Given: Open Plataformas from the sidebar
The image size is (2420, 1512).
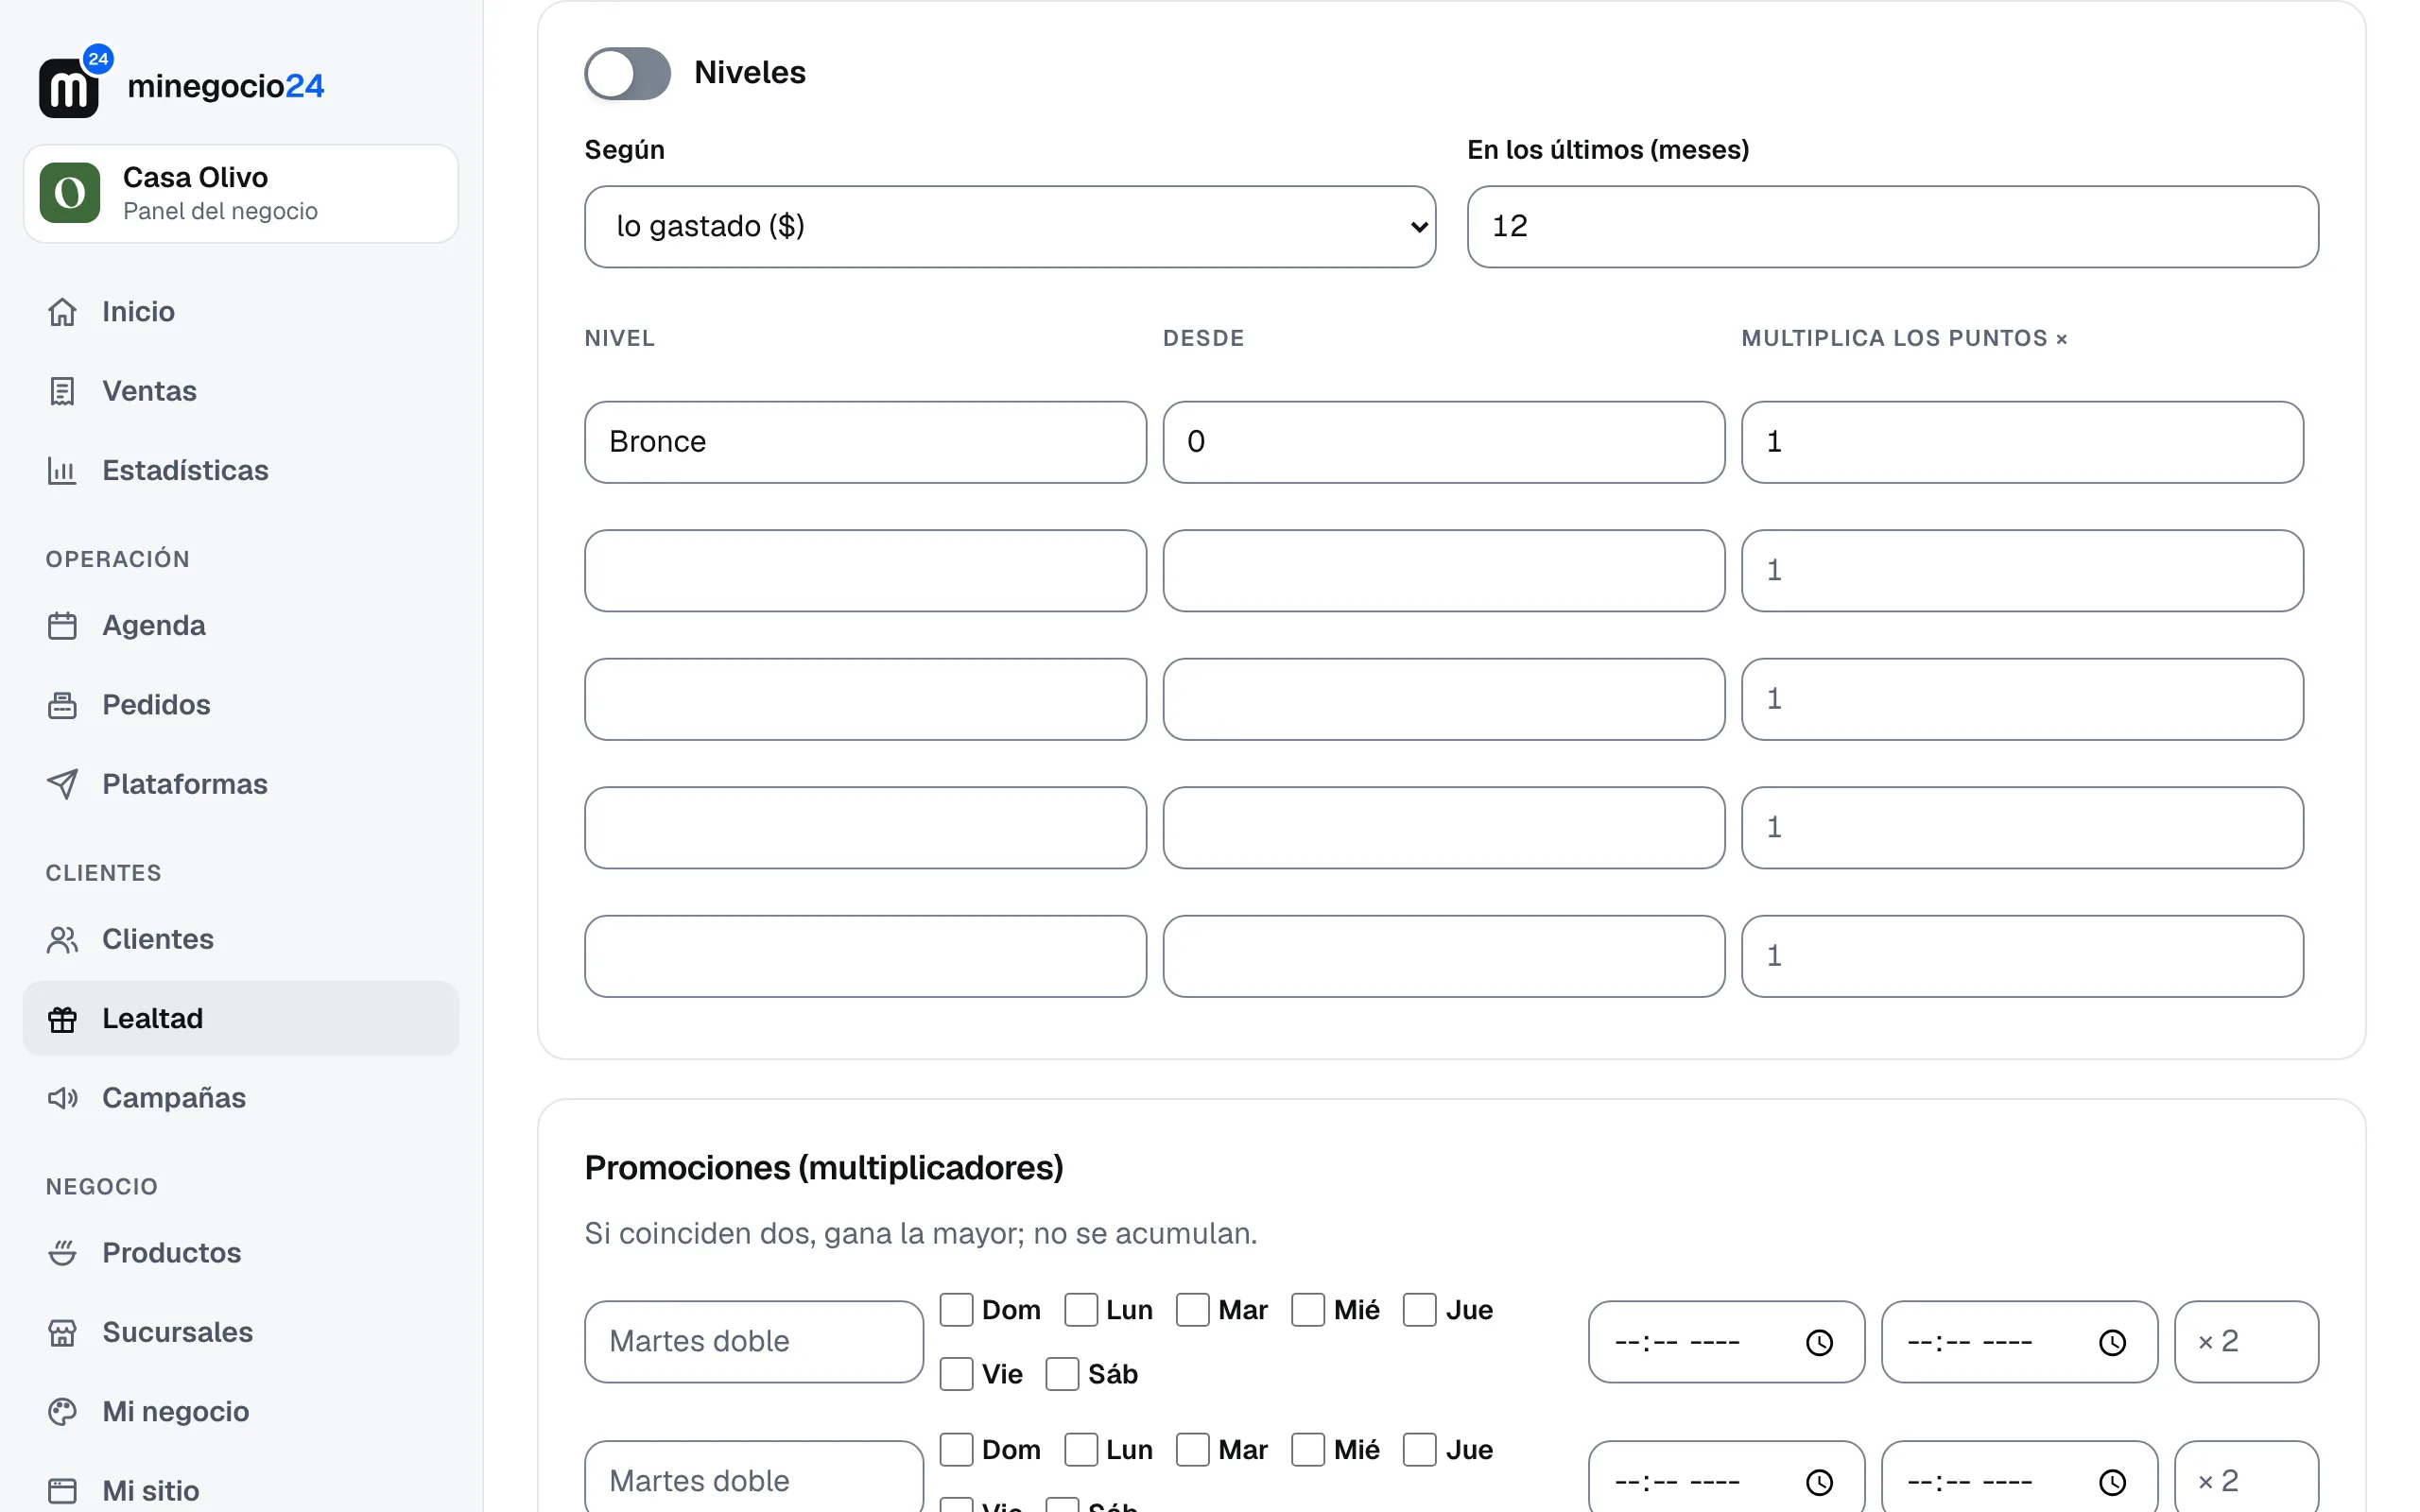Looking at the screenshot, I should 240,784.
